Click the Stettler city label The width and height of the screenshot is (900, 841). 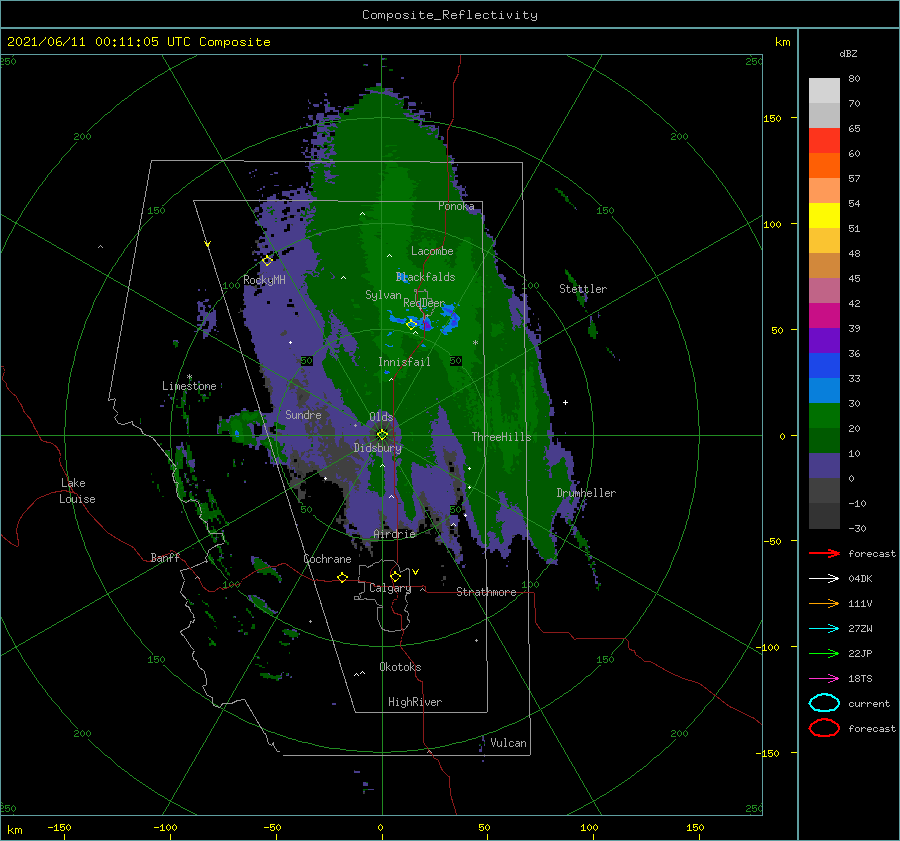pyautogui.click(x=583, y=289)
